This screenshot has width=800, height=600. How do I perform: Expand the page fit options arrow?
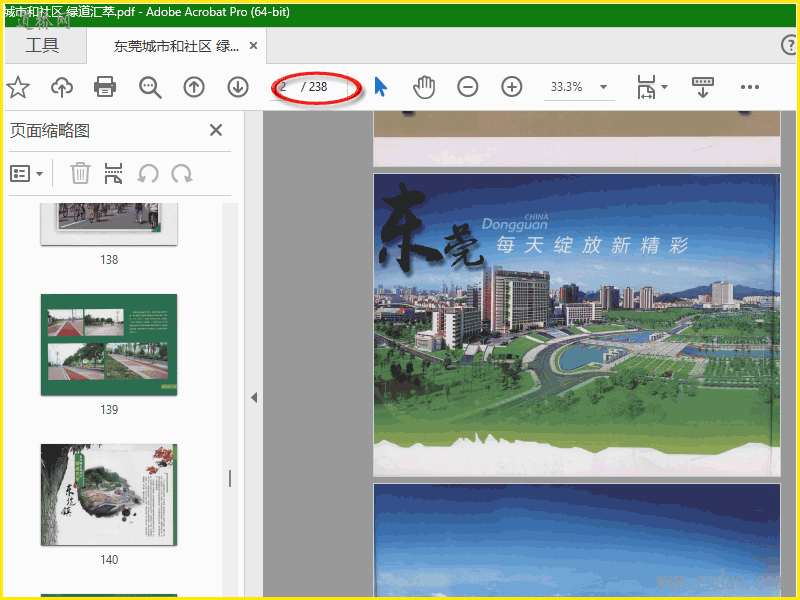coord(664,87)
